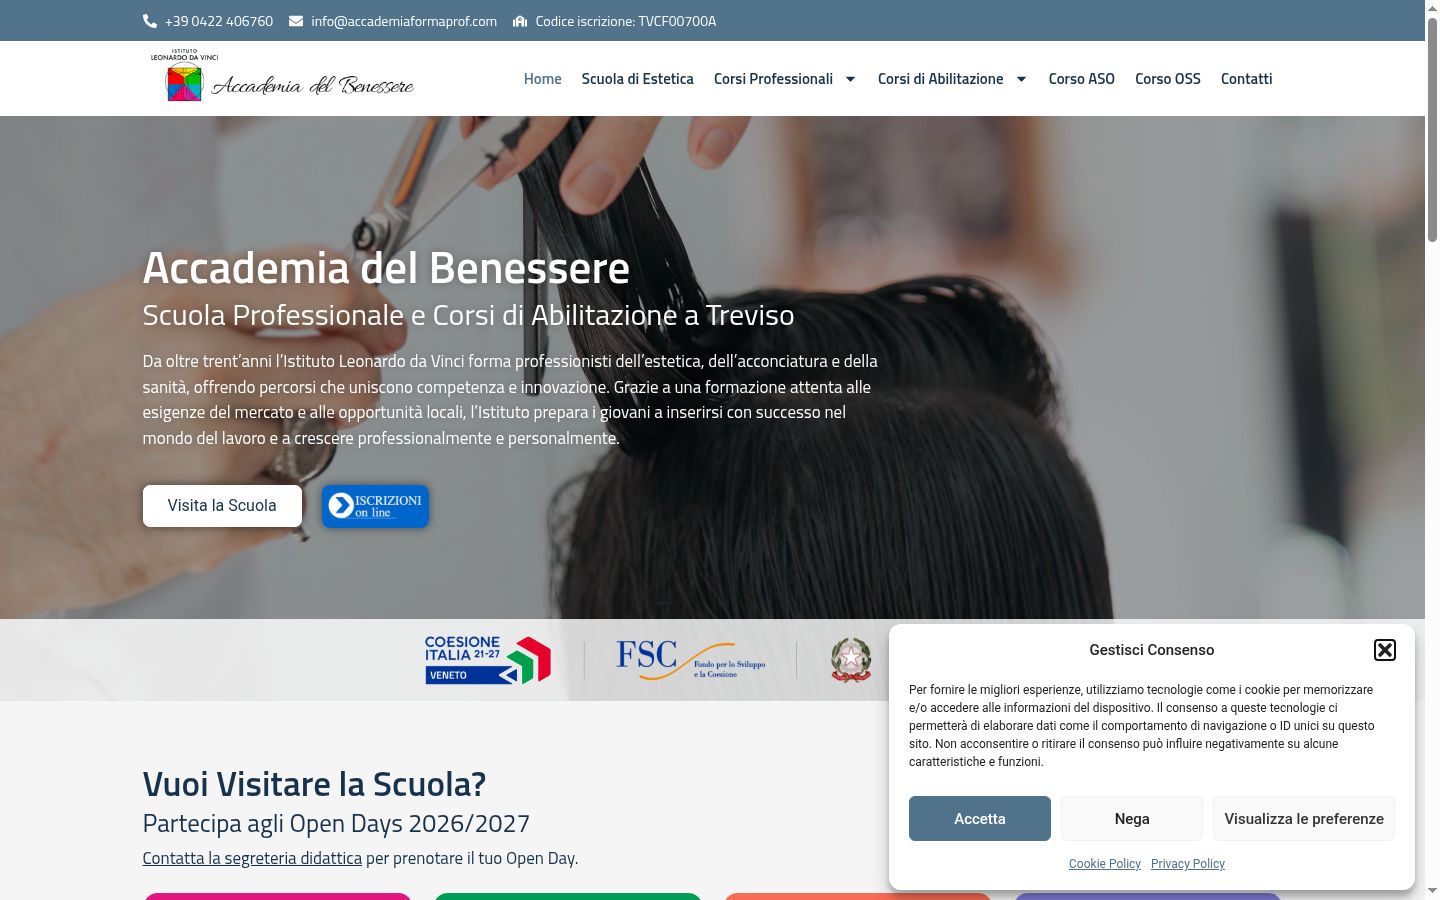Image resolution: width=1440 pixels, height=900 pixels.
Task: Click the page vertical scrollbar thumb
Action: 1432,130
